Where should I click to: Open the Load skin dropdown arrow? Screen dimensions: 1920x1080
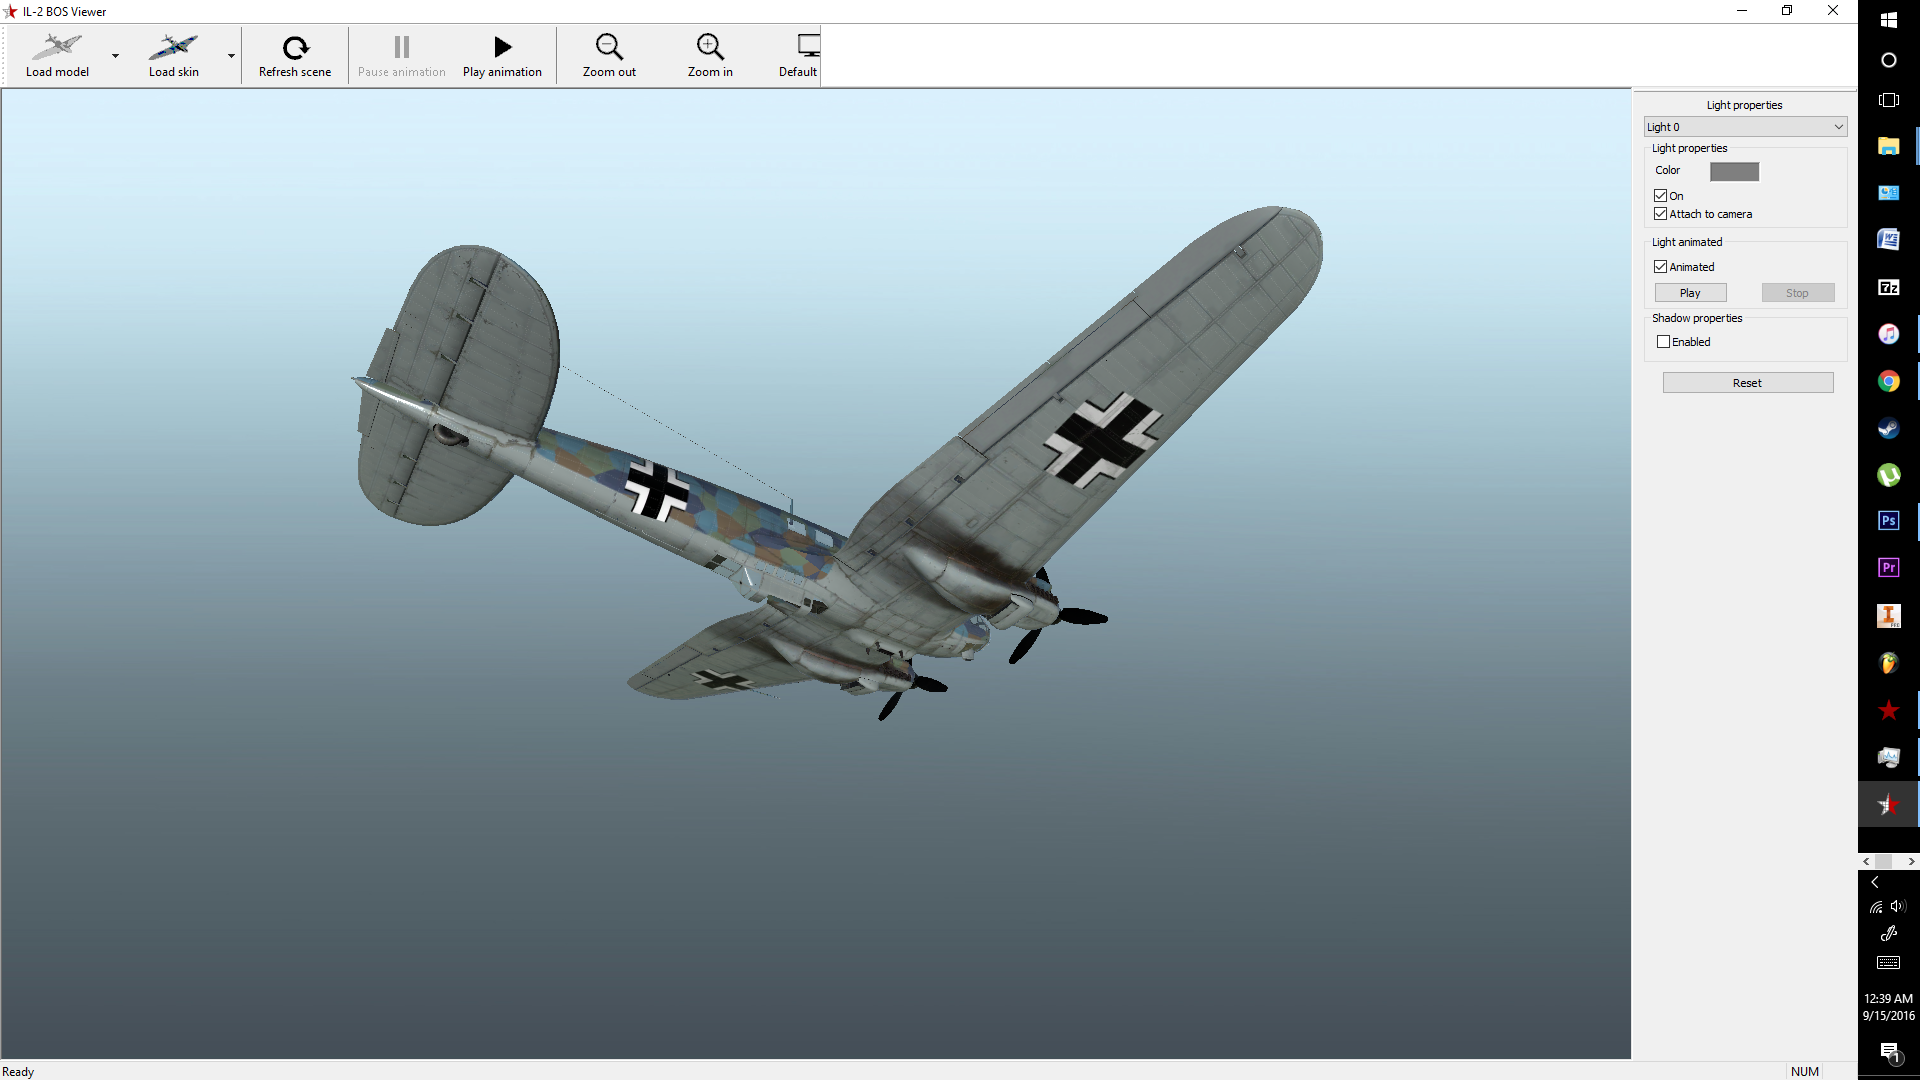[231, 56]
